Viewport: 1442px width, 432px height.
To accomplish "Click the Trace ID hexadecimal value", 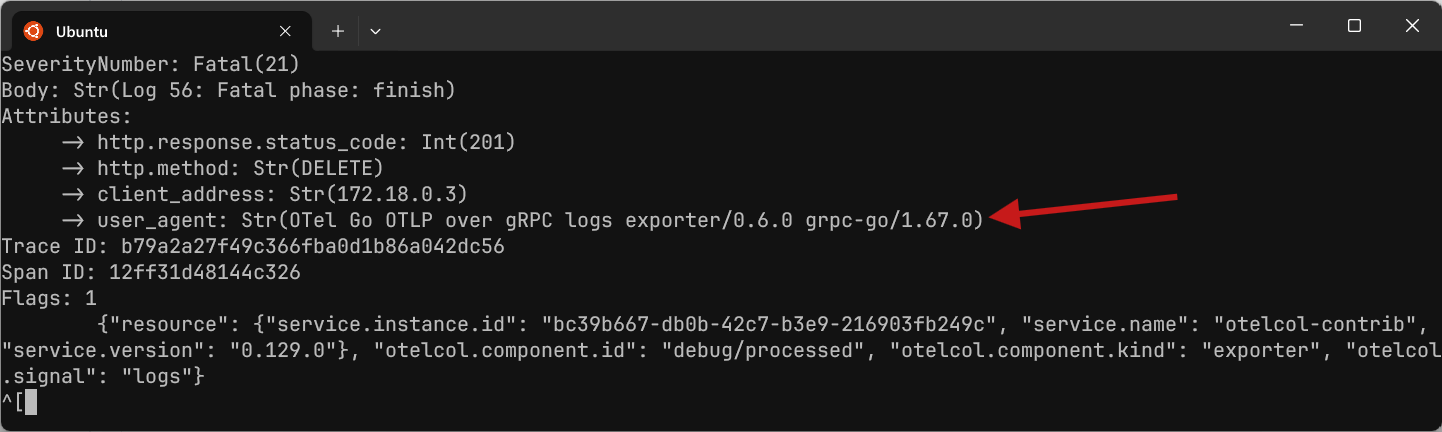I will point(313,246).
